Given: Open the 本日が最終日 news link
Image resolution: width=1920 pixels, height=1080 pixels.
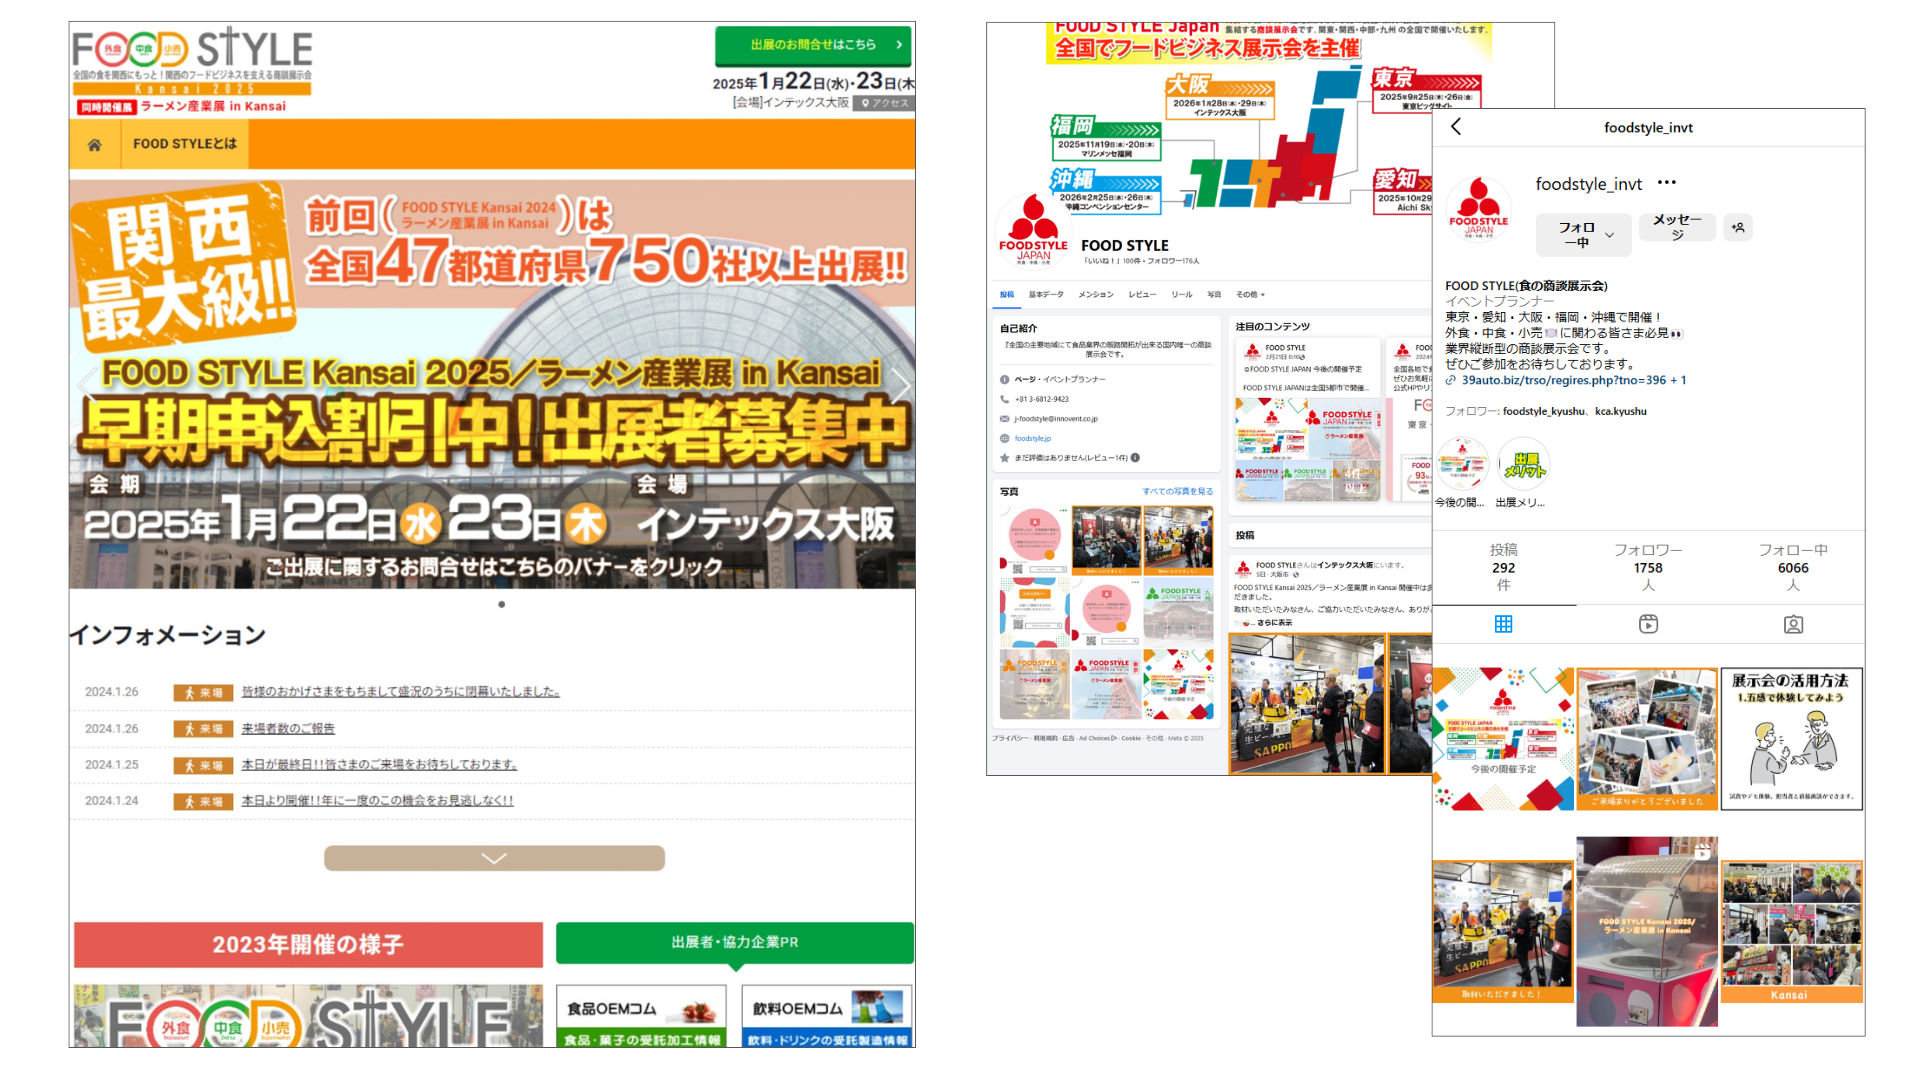Looking at the screenshot, I should [379, 765].
